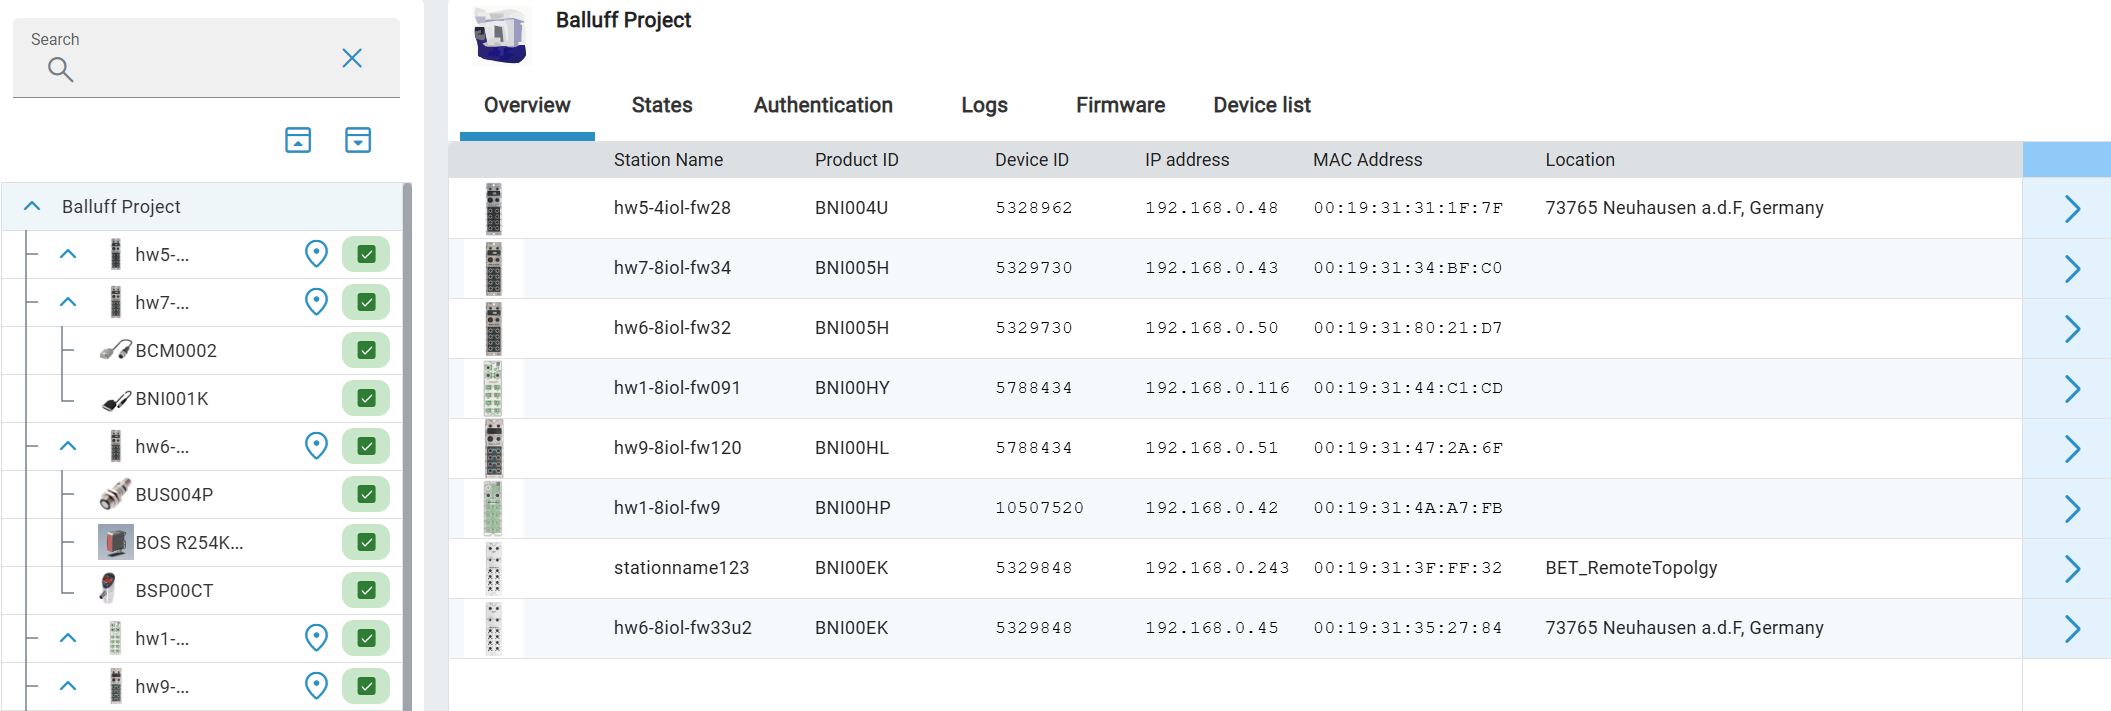Click location pin for hw9 device
Screen dimensions: 2111x711
pyautogui.click(x=316, y=686)
